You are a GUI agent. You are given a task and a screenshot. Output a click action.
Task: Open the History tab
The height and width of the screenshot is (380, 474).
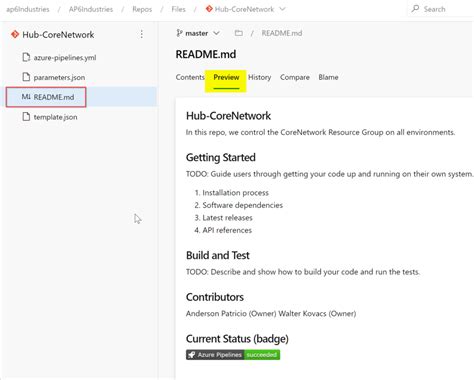259,77
